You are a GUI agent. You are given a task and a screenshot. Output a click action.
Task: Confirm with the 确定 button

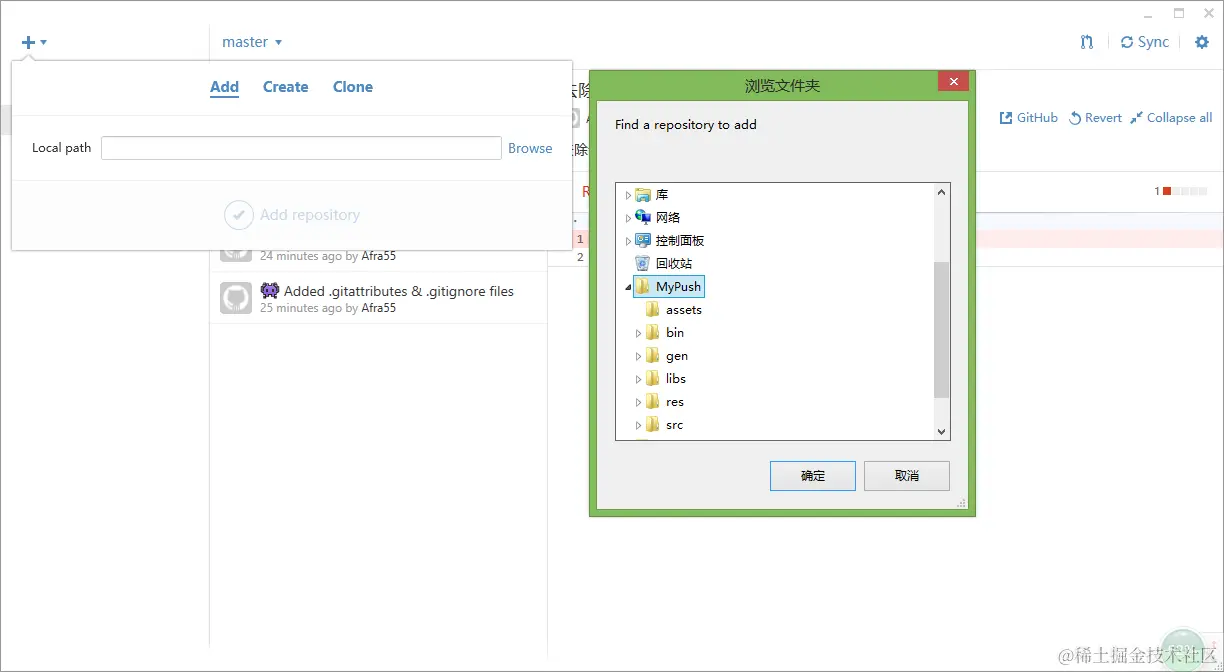[x=813, y=476]
